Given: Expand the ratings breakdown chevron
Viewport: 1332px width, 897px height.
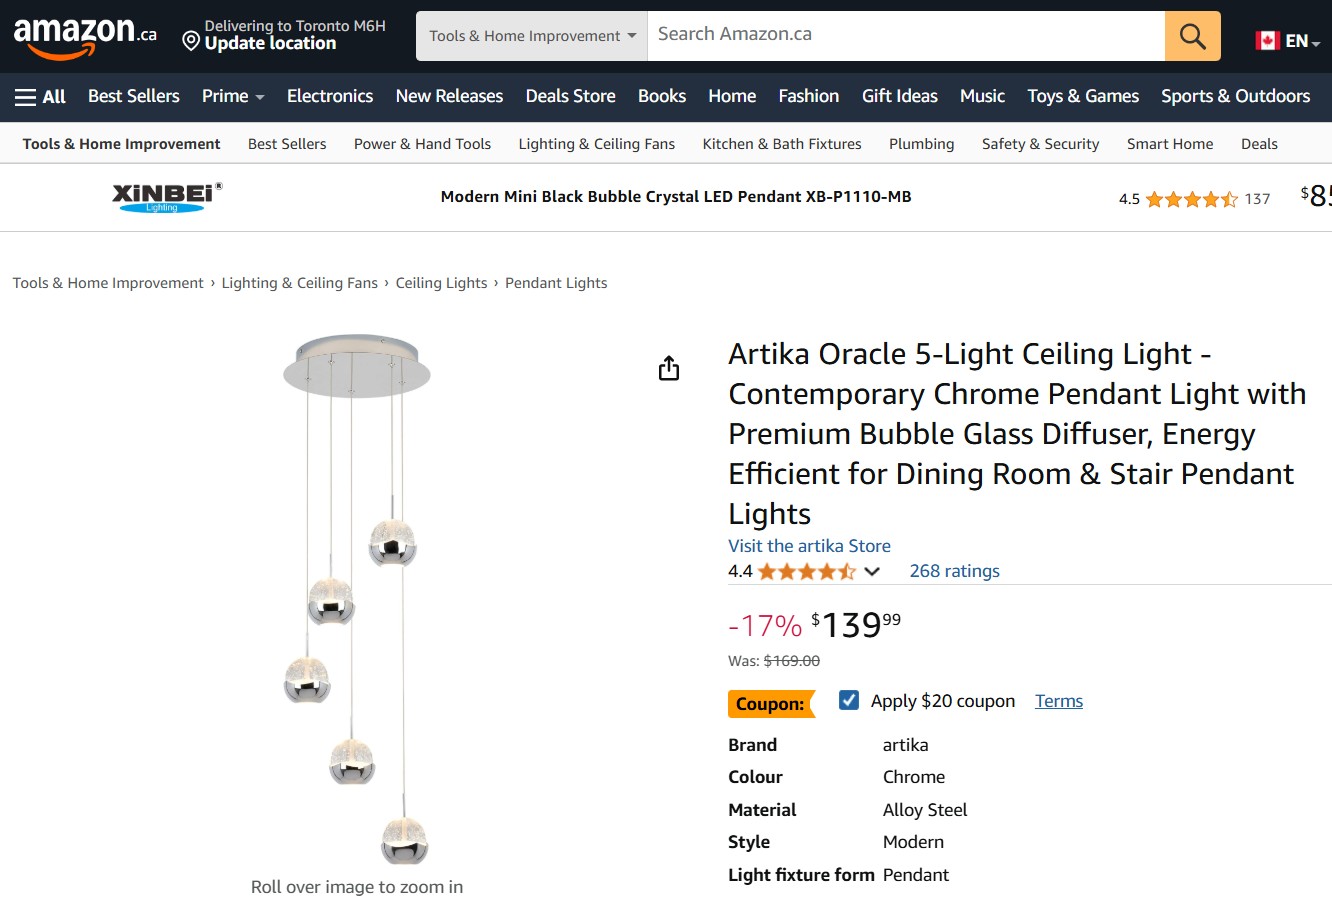Looking at the screenshot, I should pos(872,572).
